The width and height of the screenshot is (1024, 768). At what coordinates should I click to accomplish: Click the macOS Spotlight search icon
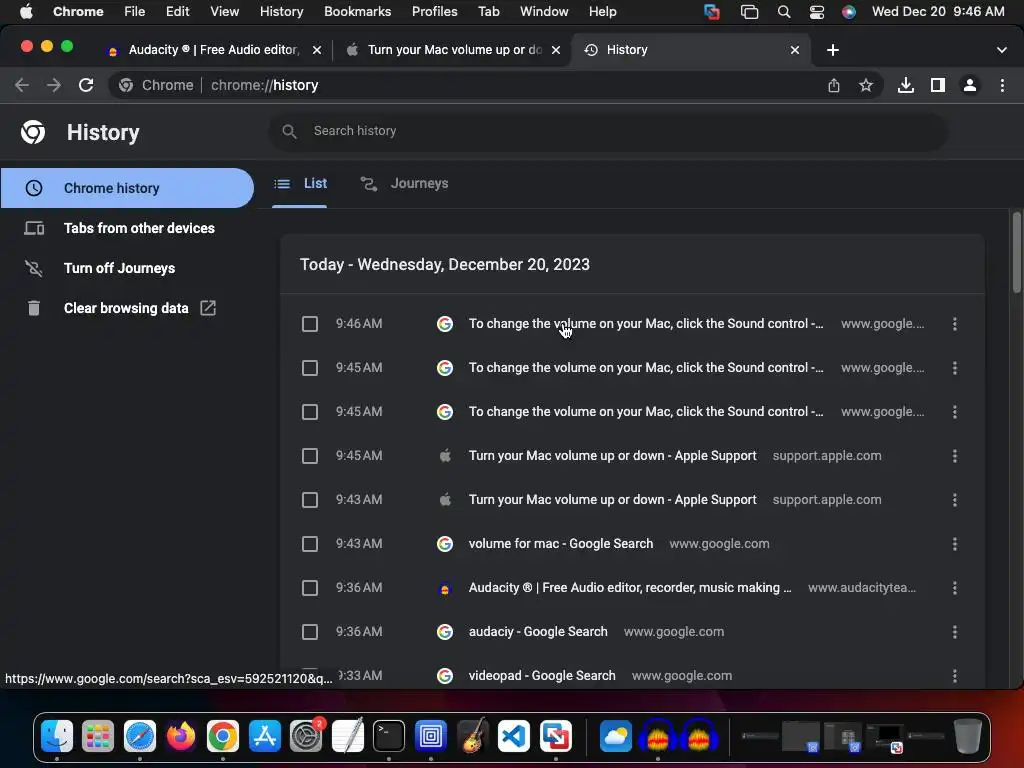coord(784,12)
